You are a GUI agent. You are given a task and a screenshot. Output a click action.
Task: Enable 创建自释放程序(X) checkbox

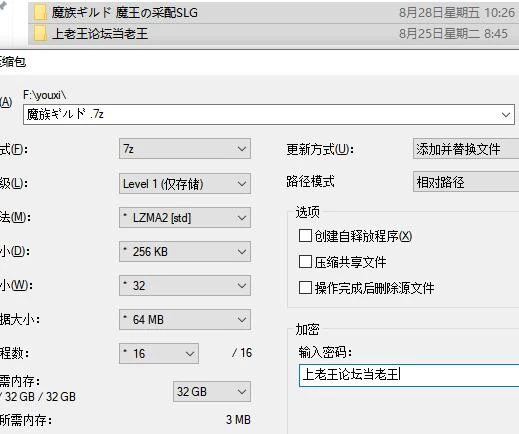[305, 236]
